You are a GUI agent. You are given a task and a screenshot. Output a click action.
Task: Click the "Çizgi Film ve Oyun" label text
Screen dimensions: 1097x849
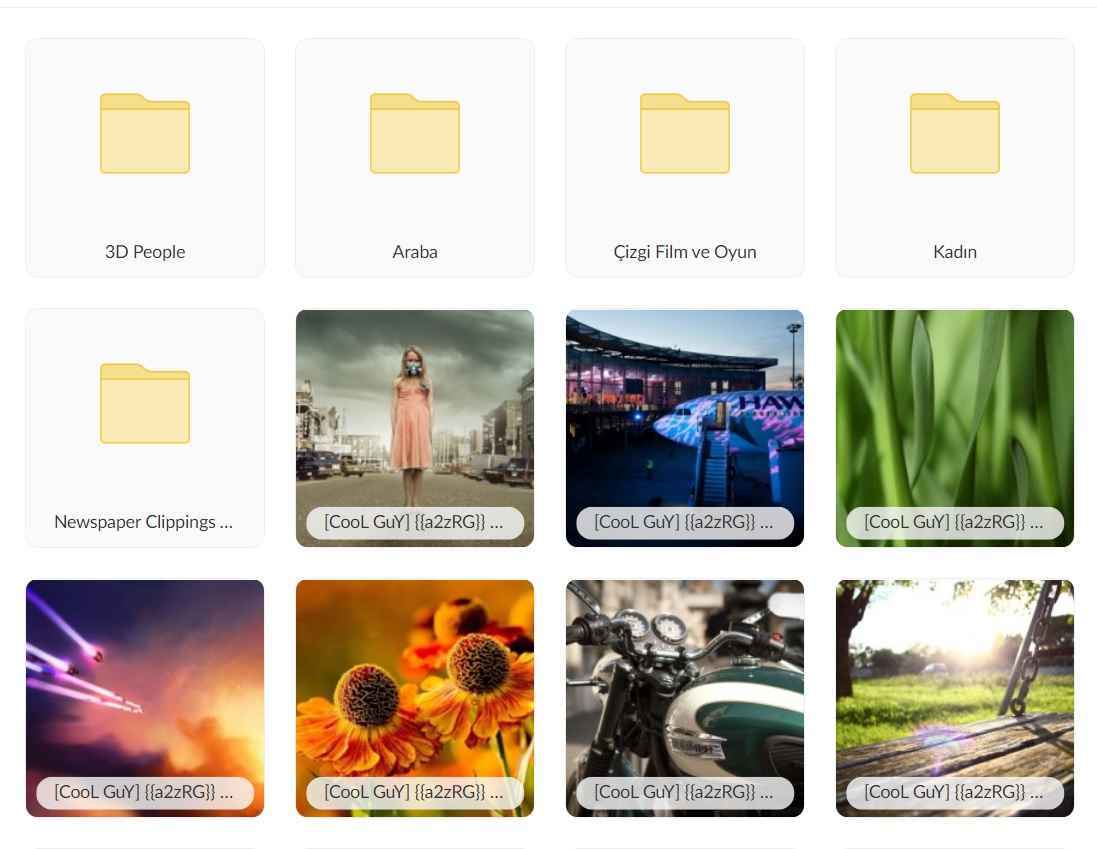pyautogui.click(x=685, y=252)
